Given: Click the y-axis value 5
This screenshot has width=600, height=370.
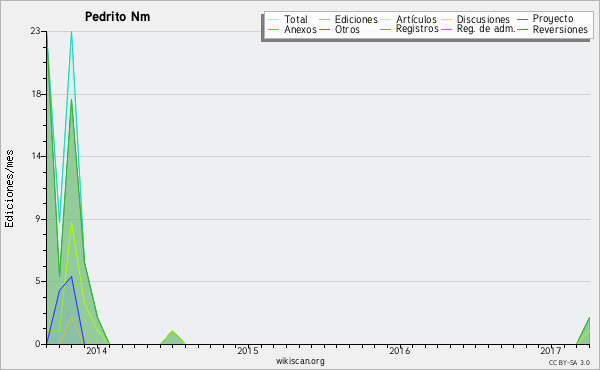Looking at the screenshot, I should tap(38, 281).
